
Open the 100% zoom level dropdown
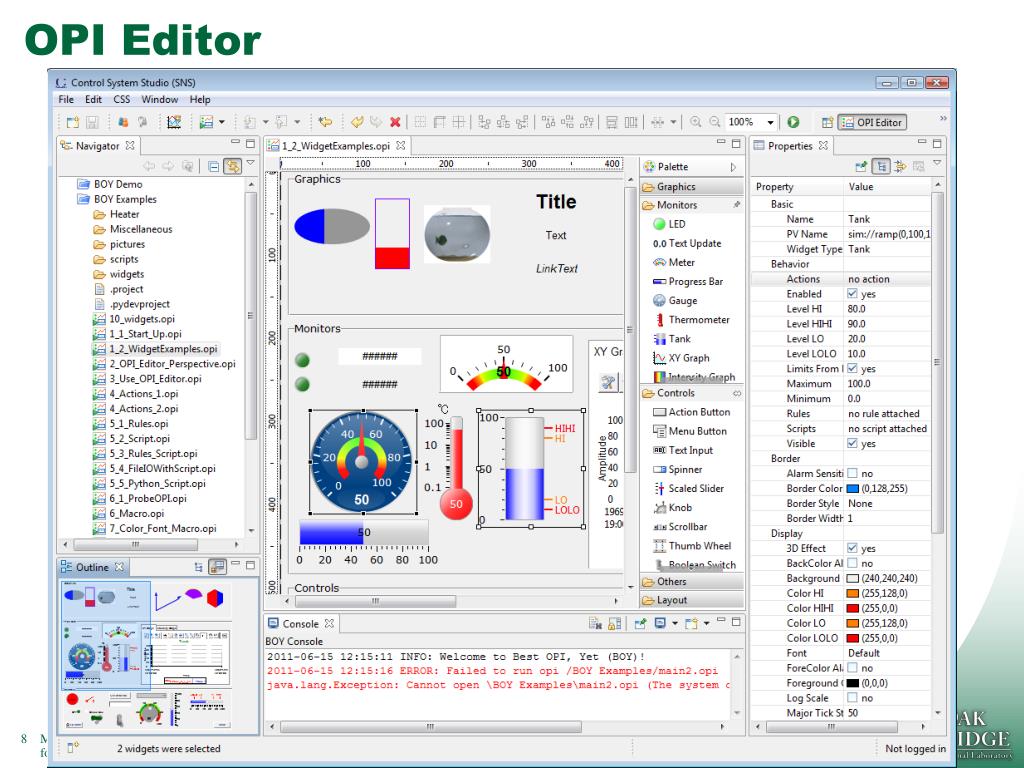[771, 122]
